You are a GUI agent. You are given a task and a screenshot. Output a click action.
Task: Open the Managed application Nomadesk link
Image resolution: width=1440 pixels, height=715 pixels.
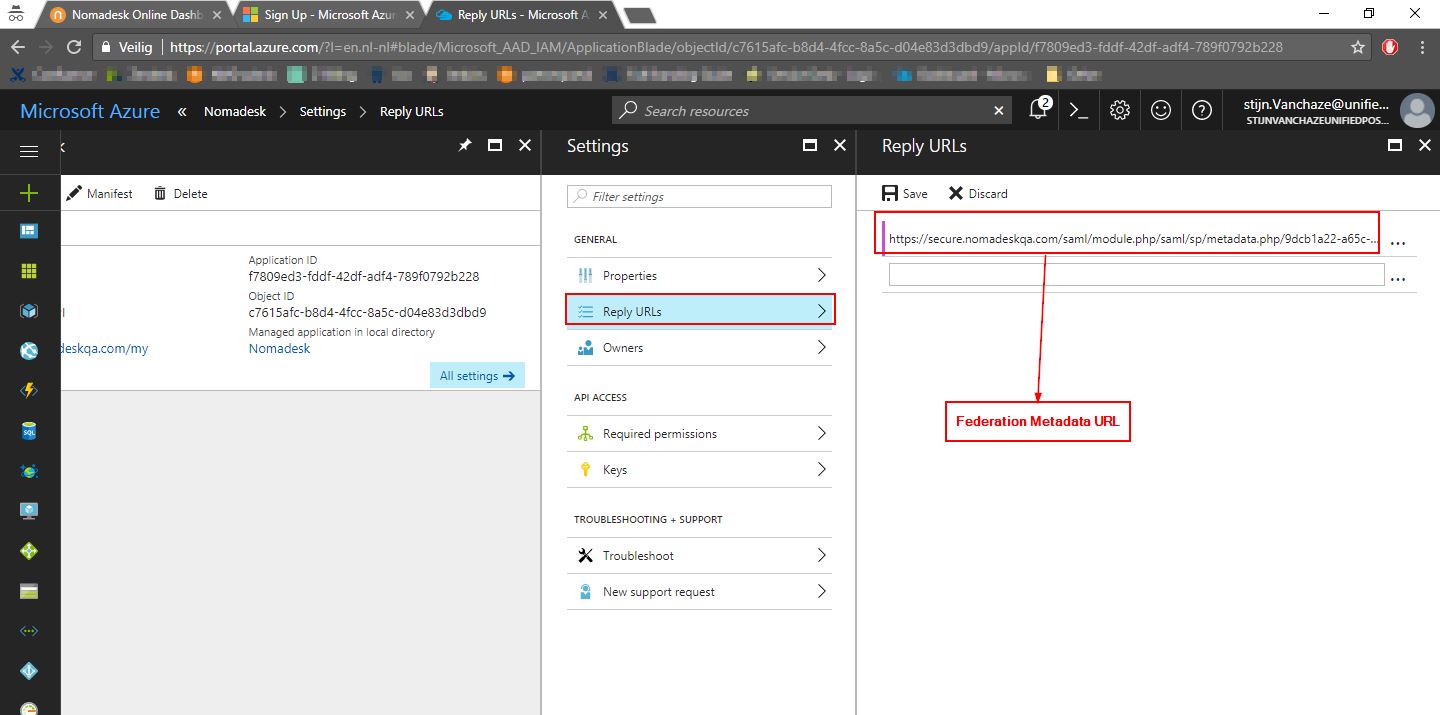click(279, 348)
